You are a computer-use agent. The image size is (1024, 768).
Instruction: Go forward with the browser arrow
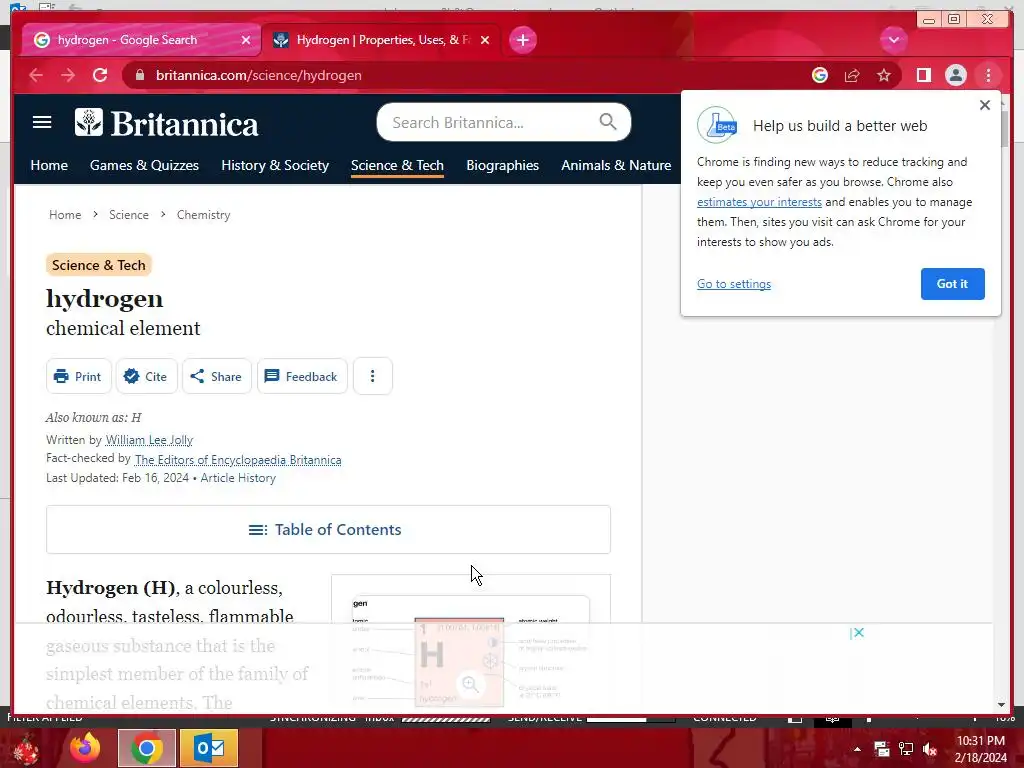pyautogui.click(x=68, y=75)
